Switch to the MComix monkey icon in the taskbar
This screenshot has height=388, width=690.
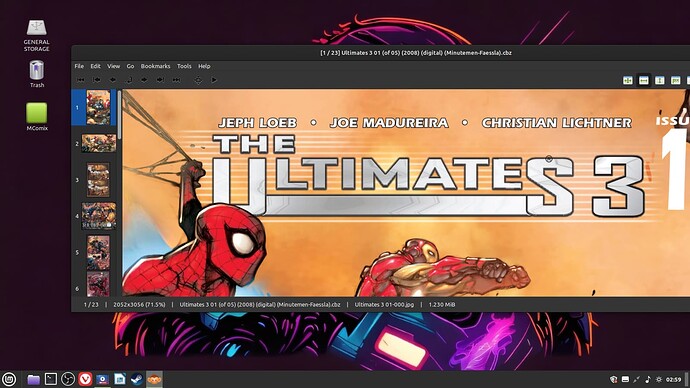click(x=154, y=379)
